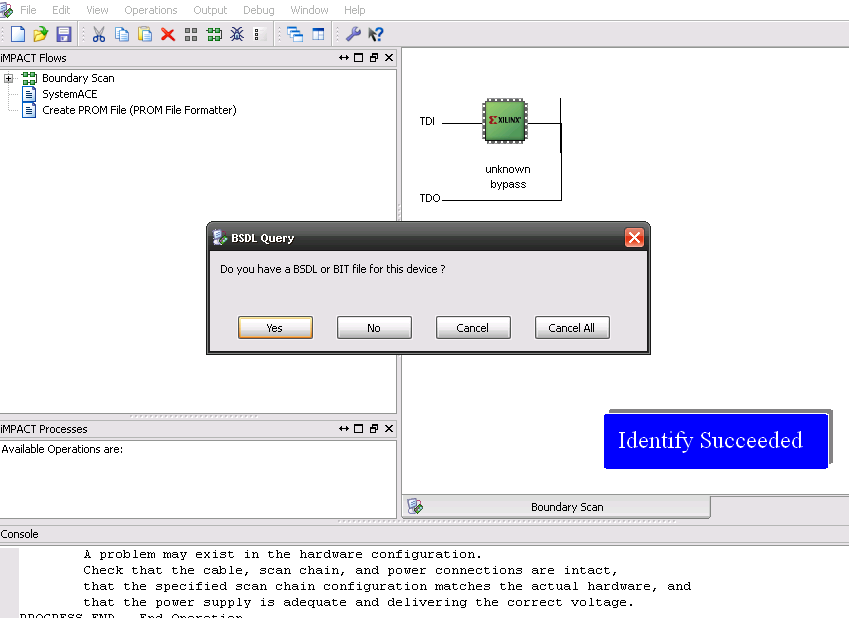The width and height of the screenshot is (849, 618).
Task: Click the Debug Chain bug icon
Action: click(237, 34)
